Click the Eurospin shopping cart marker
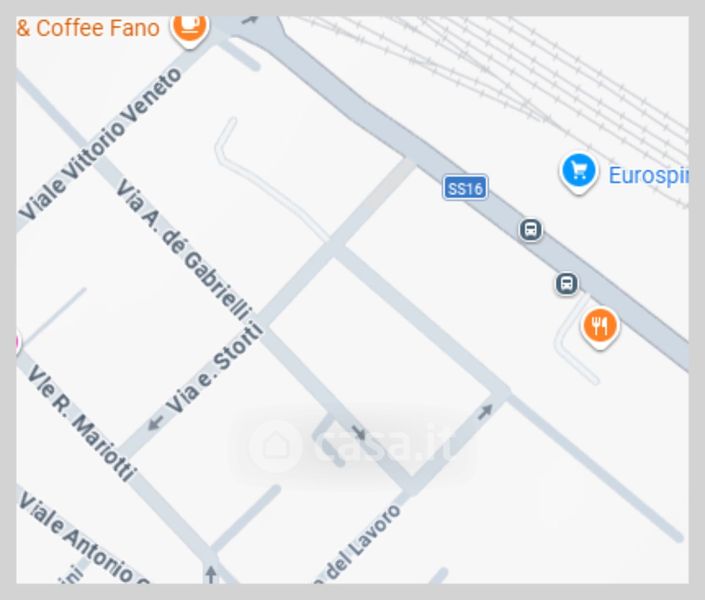Viewport: 705px width, 600px height. [x=579, y=173]
